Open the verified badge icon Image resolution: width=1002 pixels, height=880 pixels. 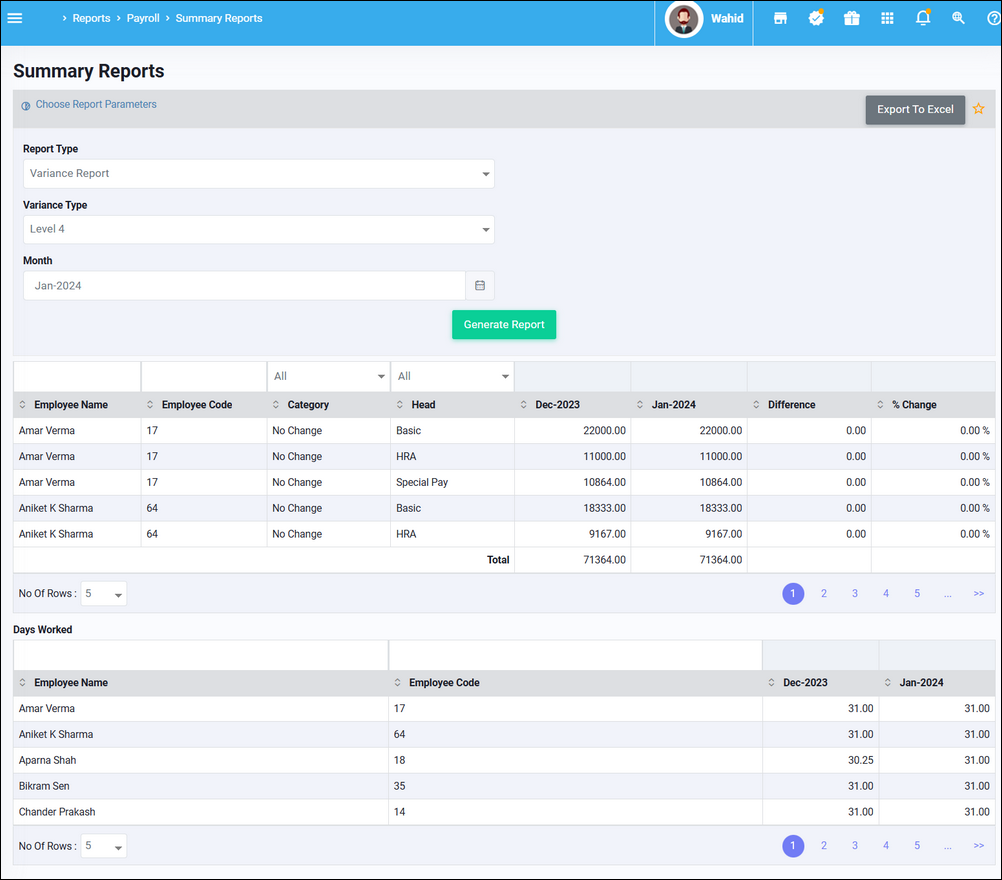click(x=816, y=18)
